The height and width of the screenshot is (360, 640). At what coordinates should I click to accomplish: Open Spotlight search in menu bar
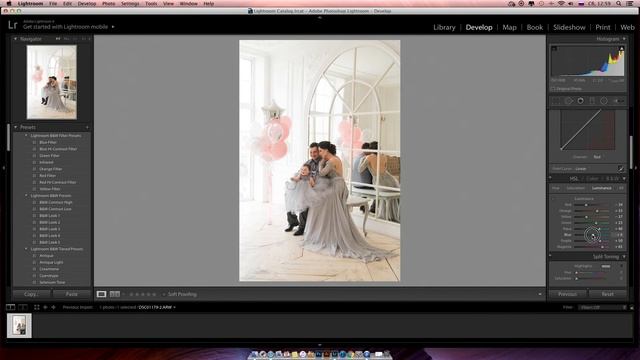coord(619,3)
